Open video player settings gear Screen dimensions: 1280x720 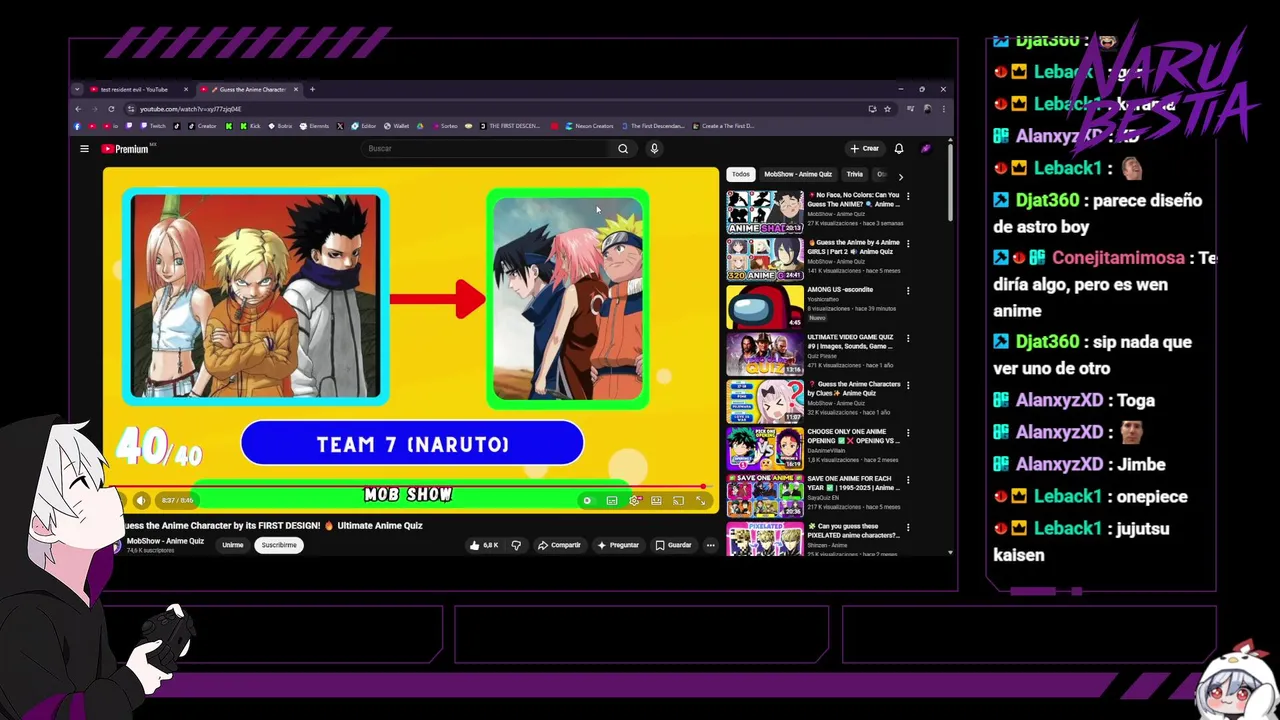click(x=634, y=500)
